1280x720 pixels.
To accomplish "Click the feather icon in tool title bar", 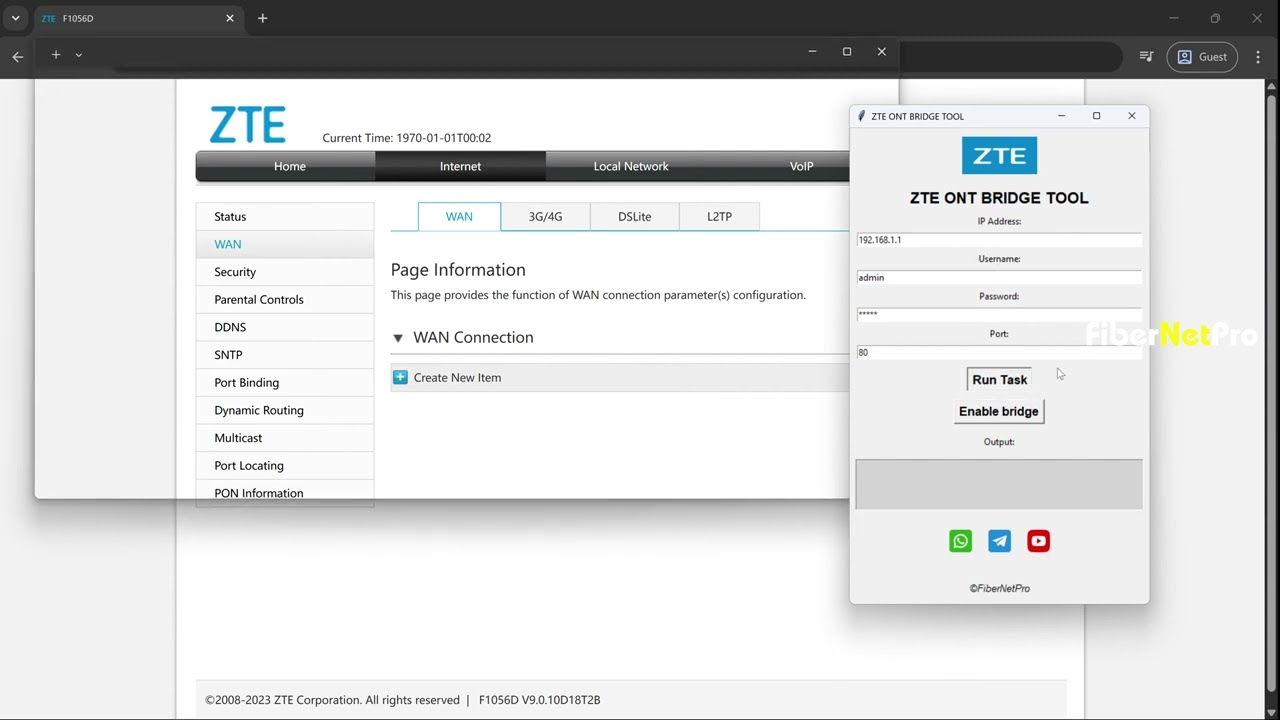I will tap(862, 116).
